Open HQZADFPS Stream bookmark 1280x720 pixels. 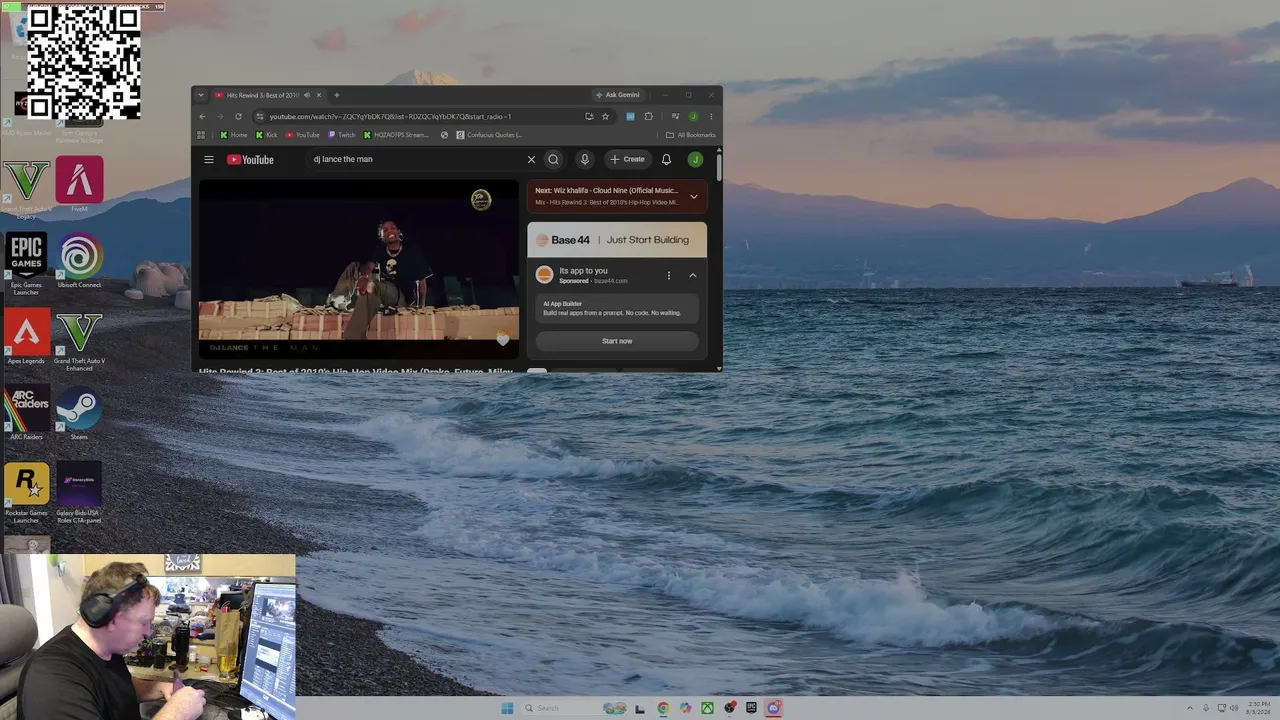[396, 135]
